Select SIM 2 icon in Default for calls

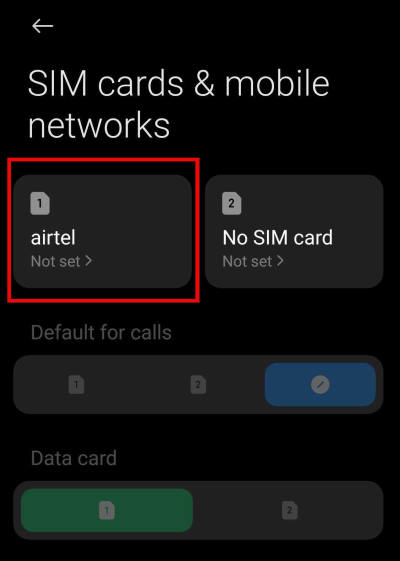point(198,385)
